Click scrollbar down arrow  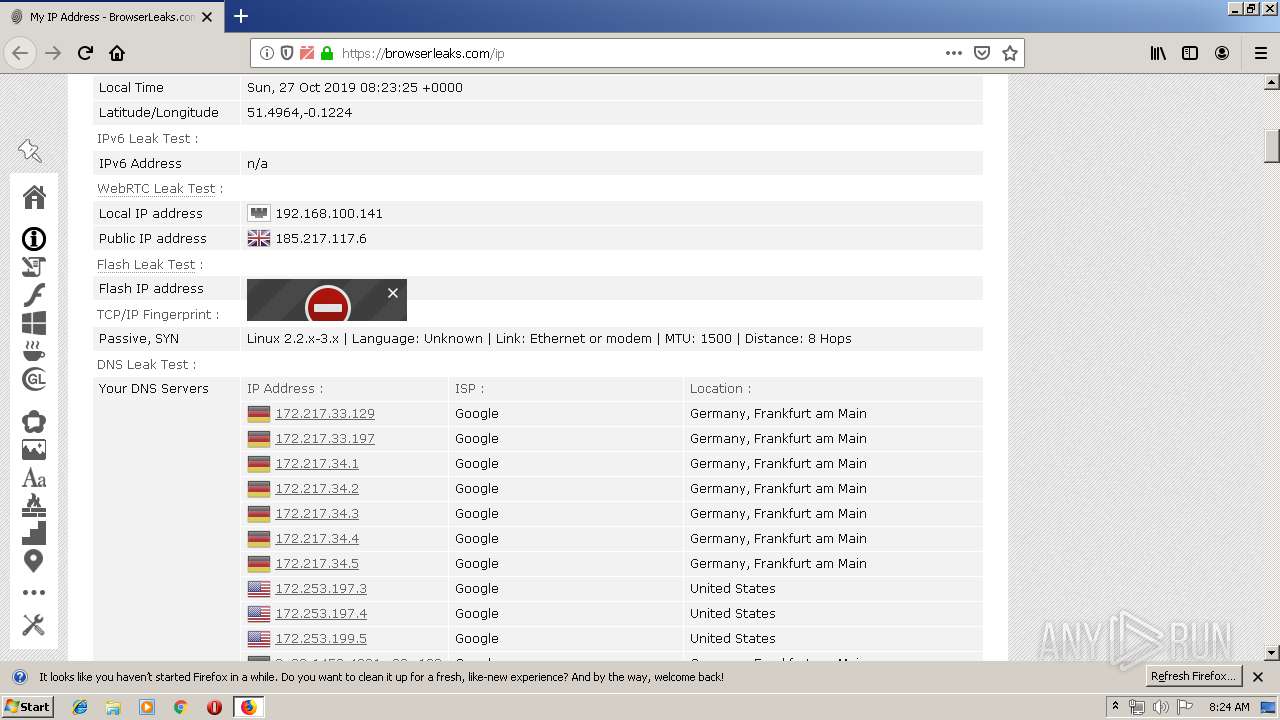click(x=1272, y=653)
